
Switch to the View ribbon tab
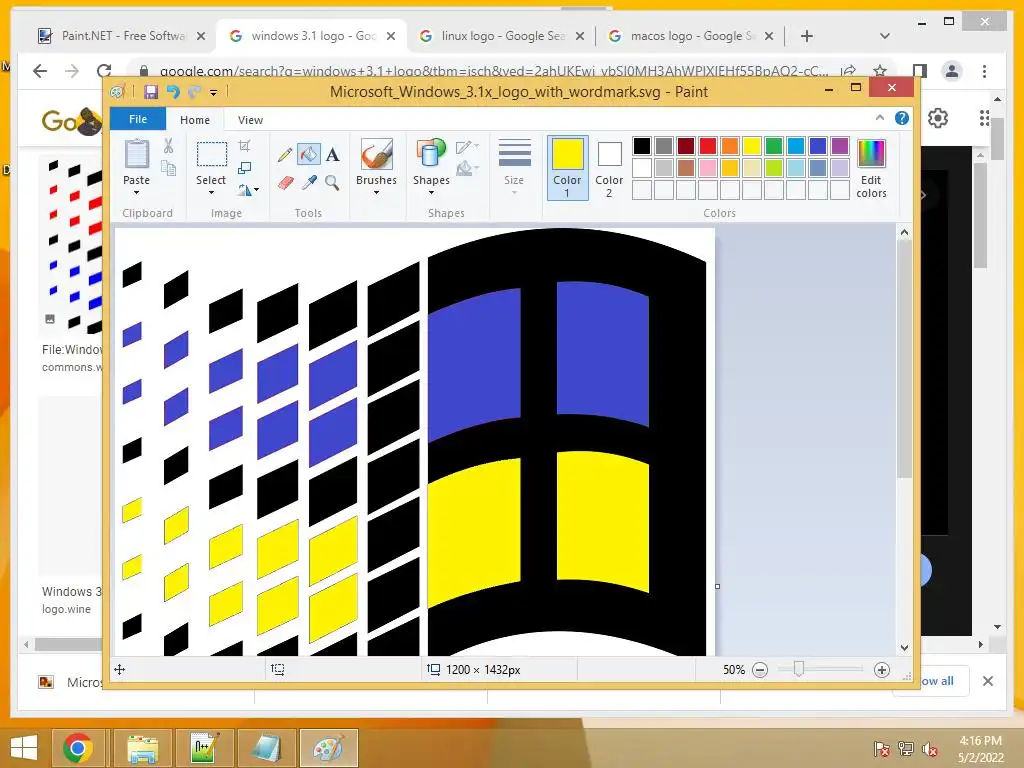tap(250, 120)
